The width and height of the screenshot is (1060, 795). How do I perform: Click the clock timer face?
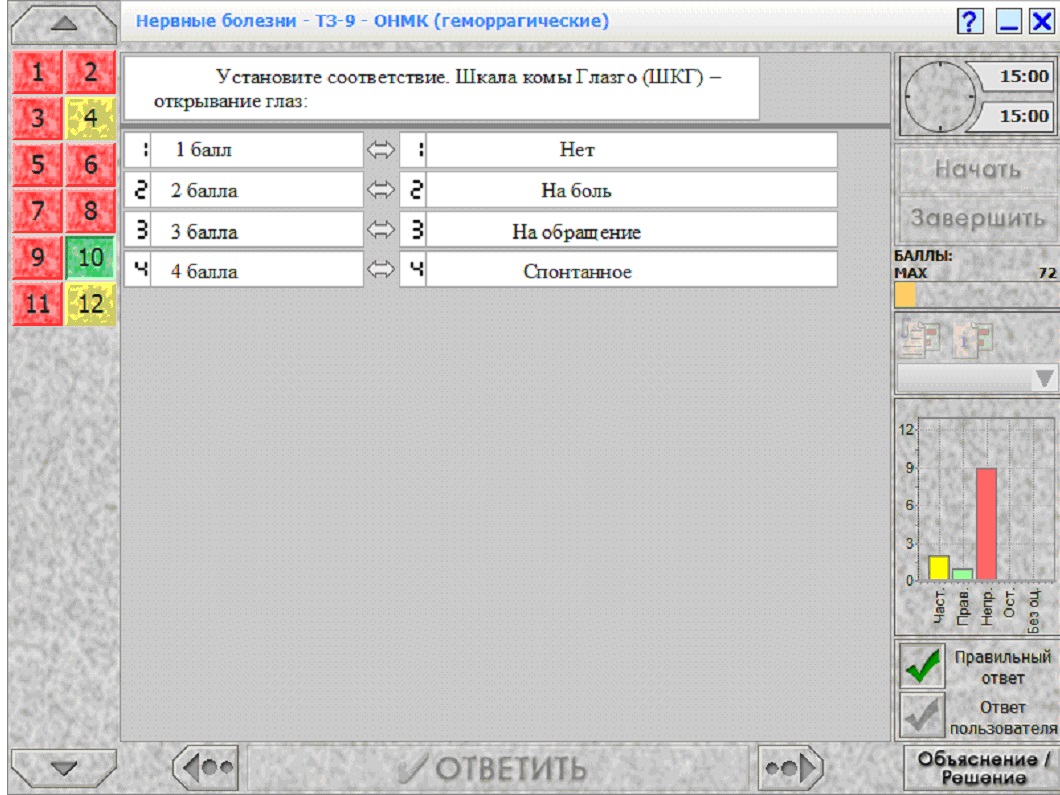point(940,97)
